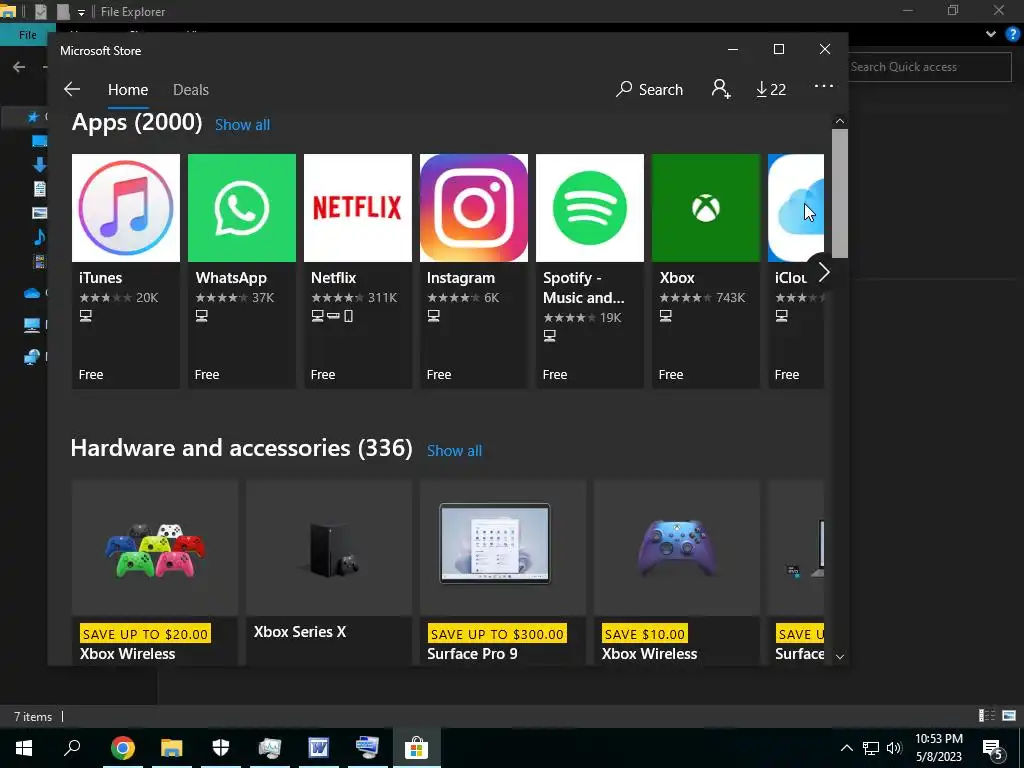Viewport: 1024px width, 768px height.
Task: Open the iTunes app tile
Action: [125, 271]
